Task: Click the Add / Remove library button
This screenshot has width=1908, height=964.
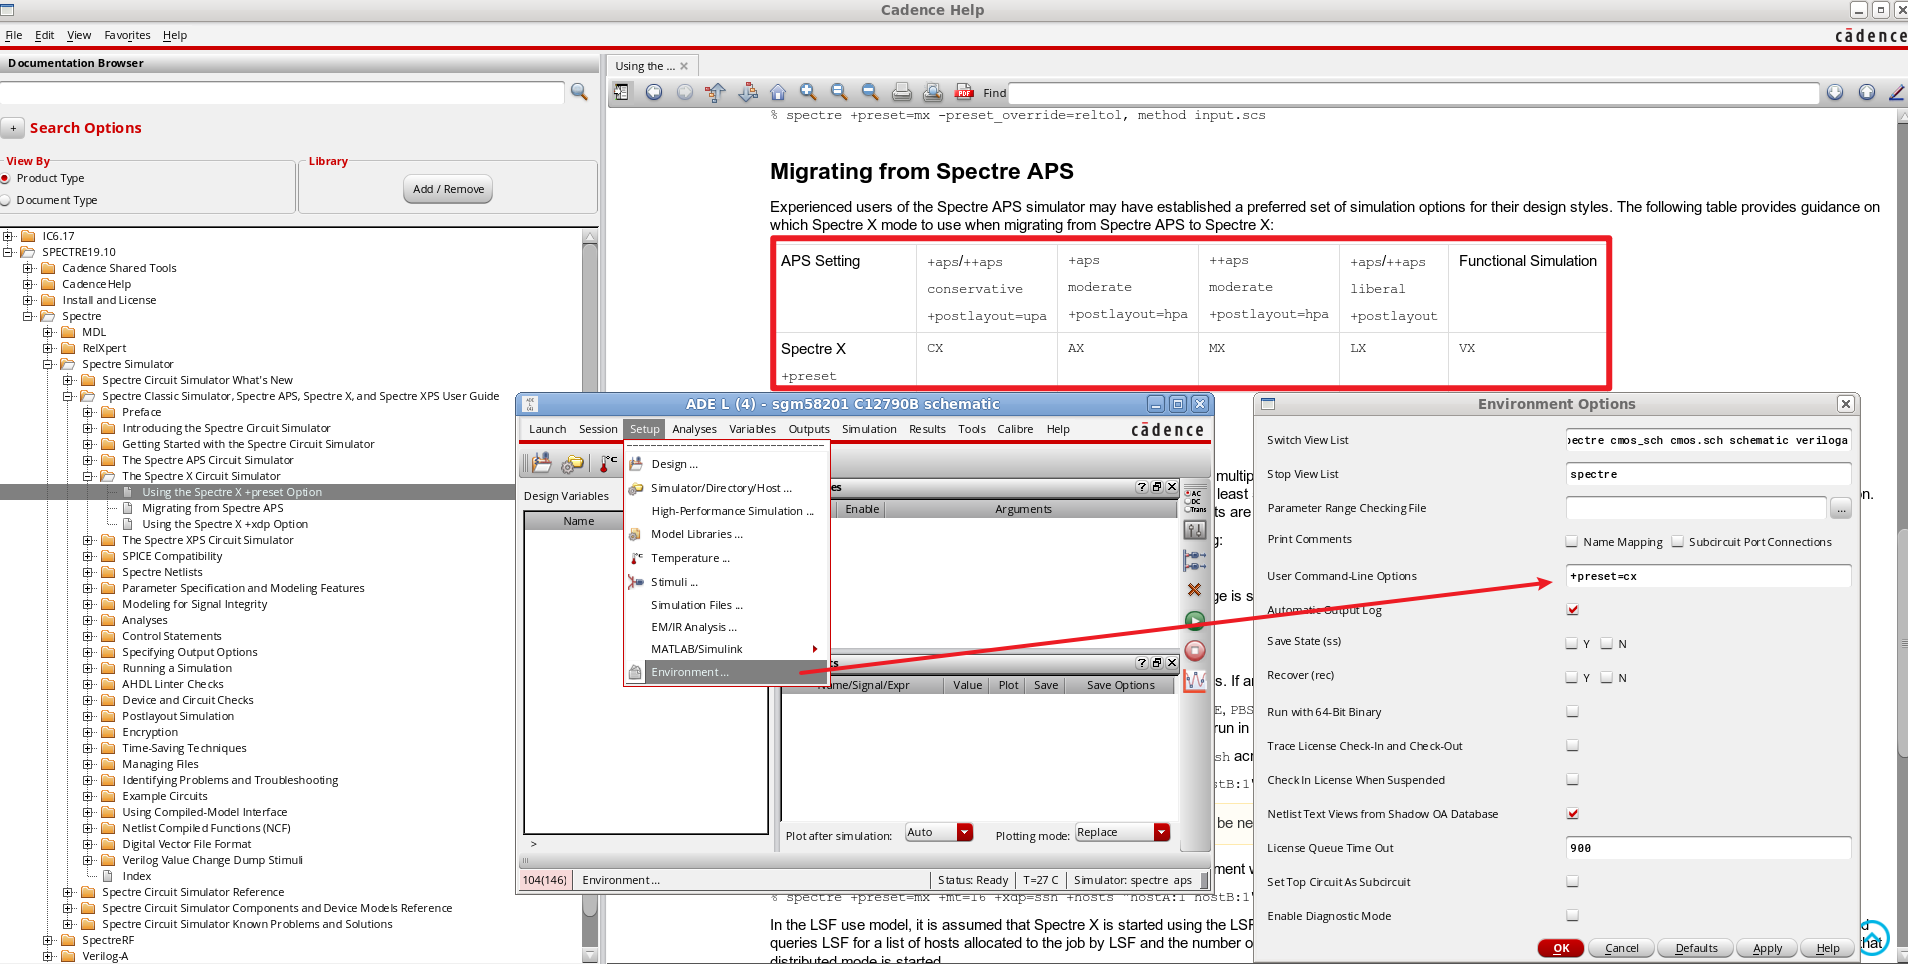Action: point(446,188)
